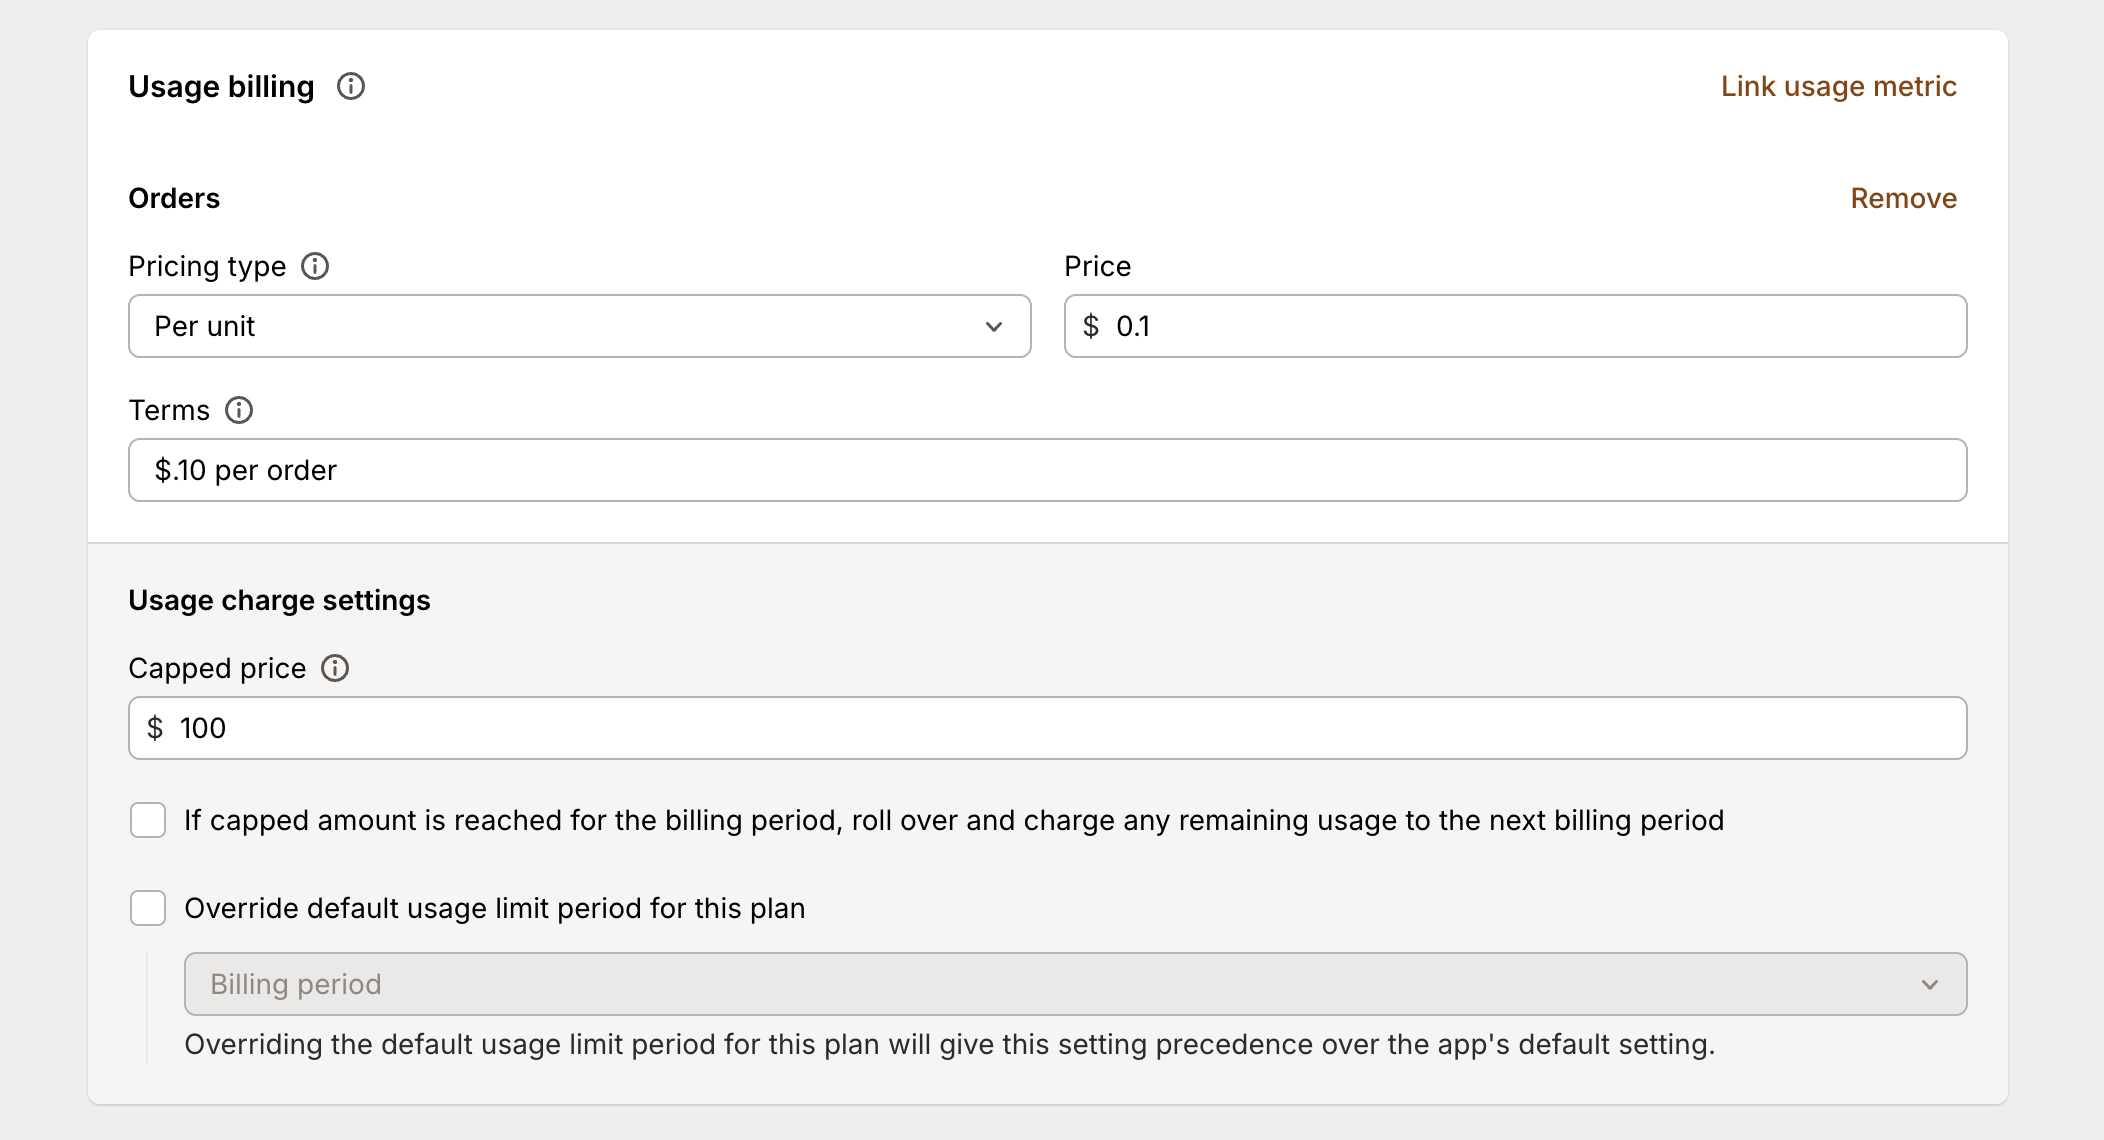Click the dollar sign in the Price field

click(1093, 325)
